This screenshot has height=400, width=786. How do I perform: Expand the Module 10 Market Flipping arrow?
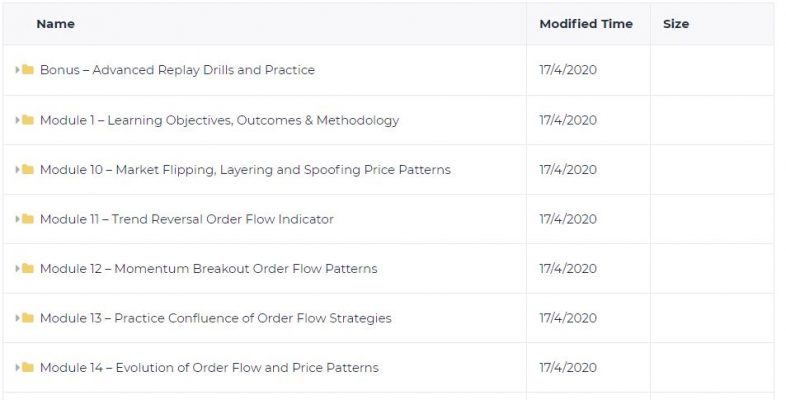coord(18,170)
